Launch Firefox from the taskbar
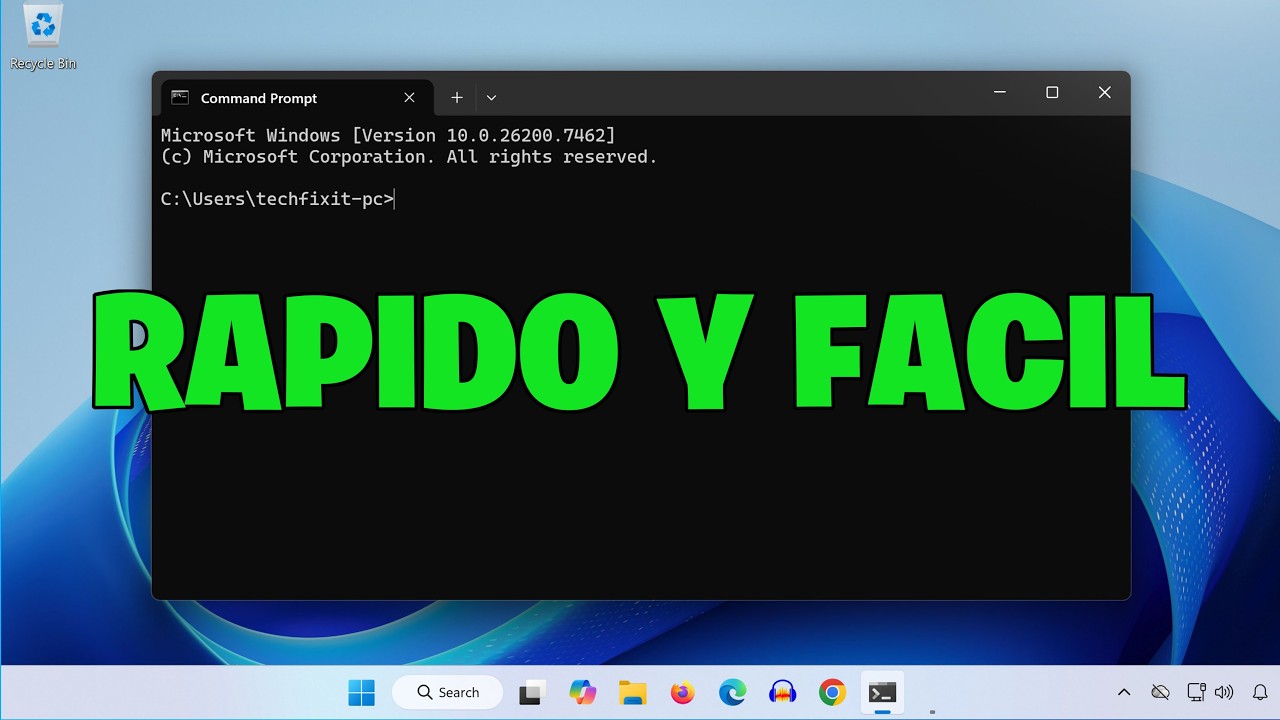Screen dimensions: 1280x720 click(682, 692)
